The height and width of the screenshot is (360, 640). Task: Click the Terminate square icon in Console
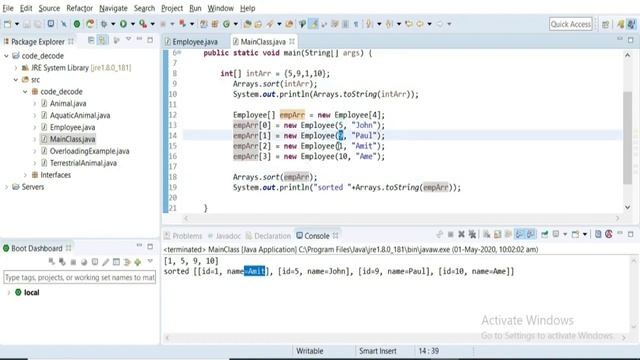451,234
